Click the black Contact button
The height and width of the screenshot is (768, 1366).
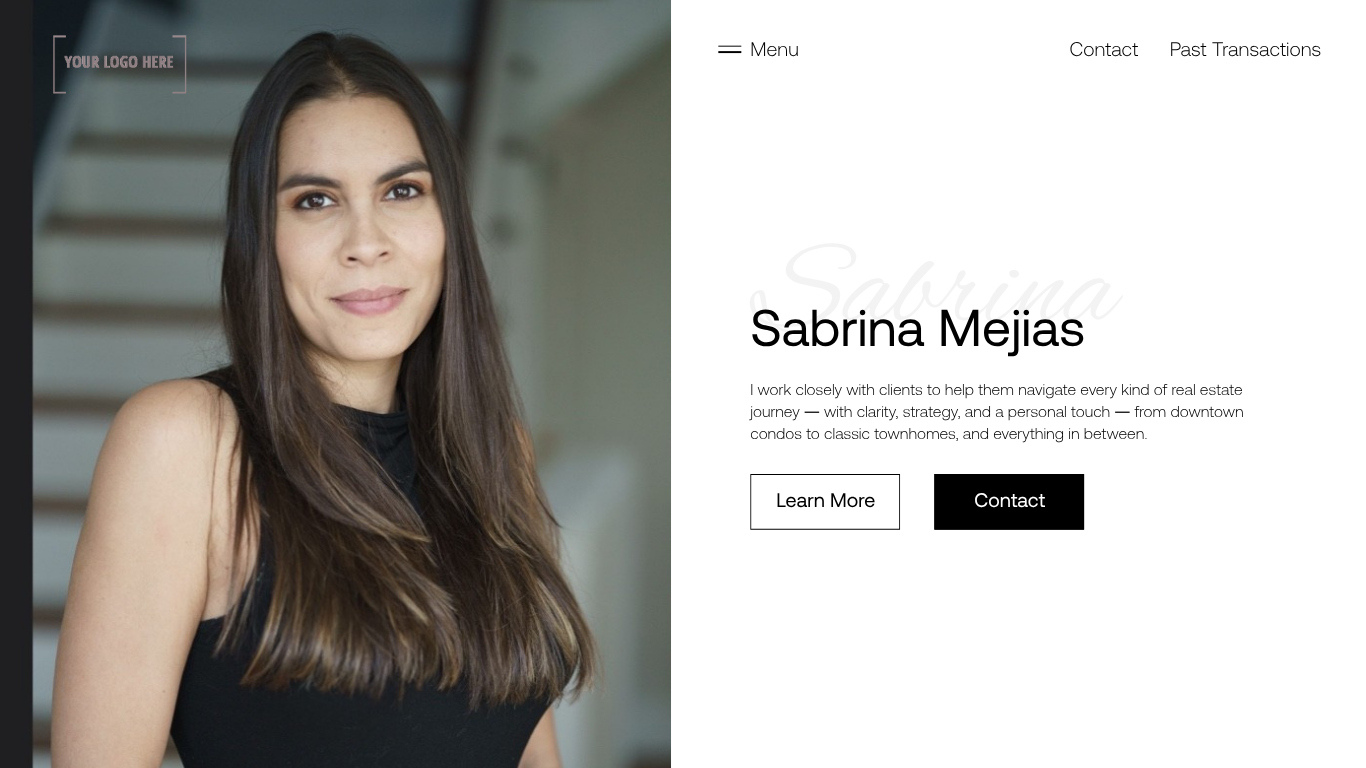1009,502
